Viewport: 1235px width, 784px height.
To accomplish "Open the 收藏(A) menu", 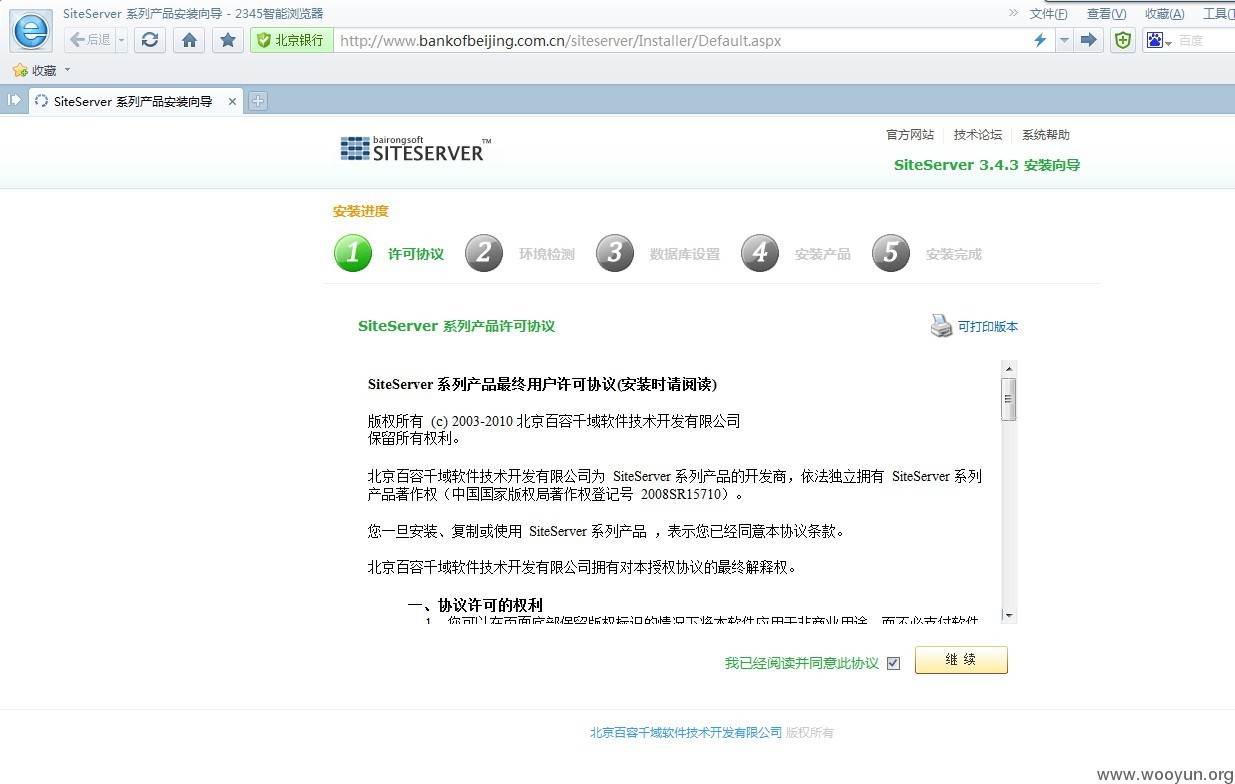I will [1164, 14].
